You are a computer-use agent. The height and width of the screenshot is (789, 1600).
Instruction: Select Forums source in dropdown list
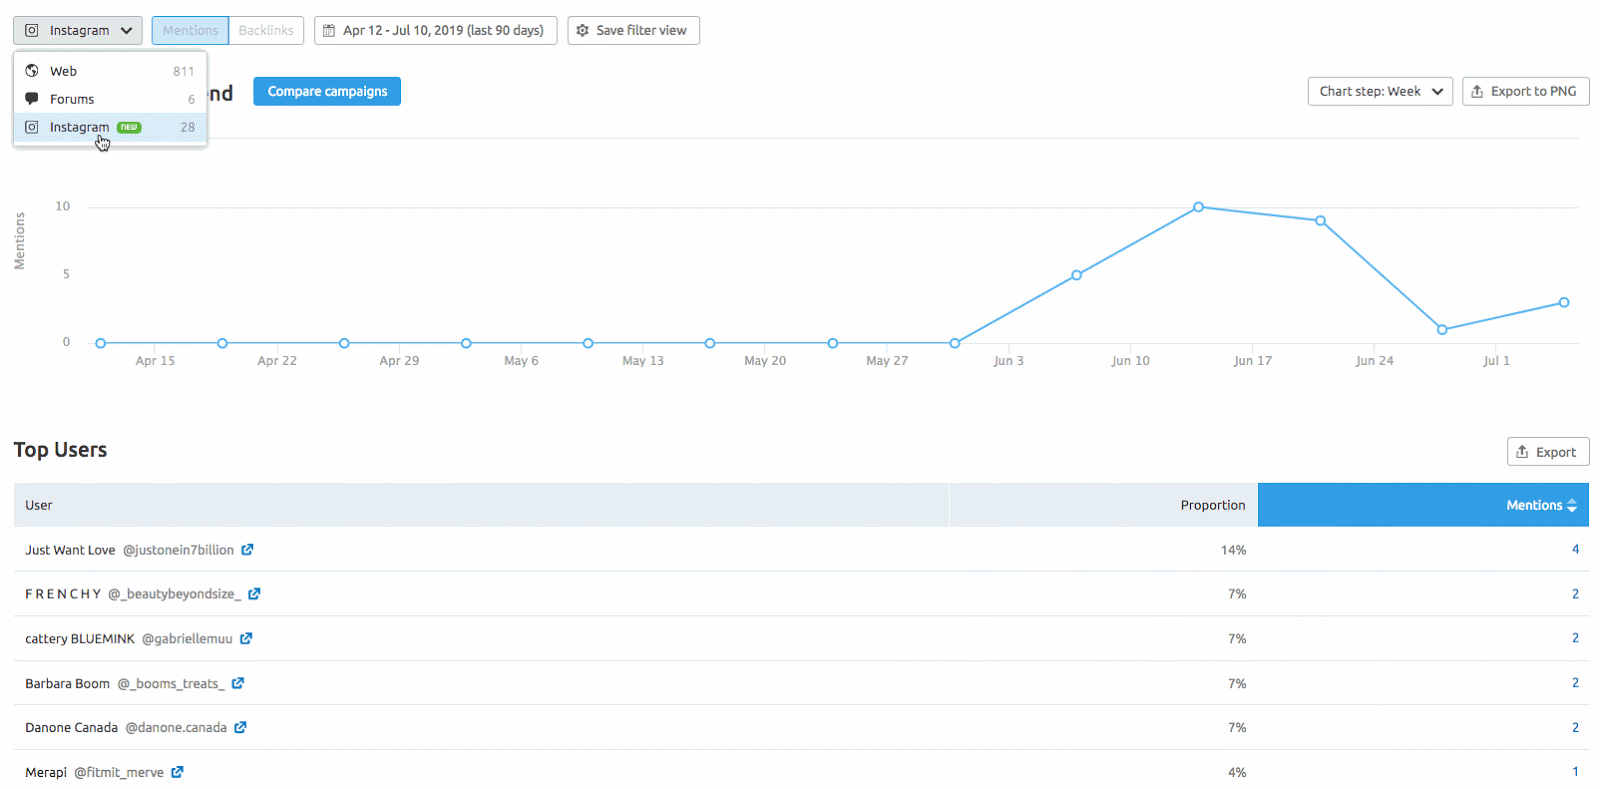pyautogui.click(x=110, y=99)
